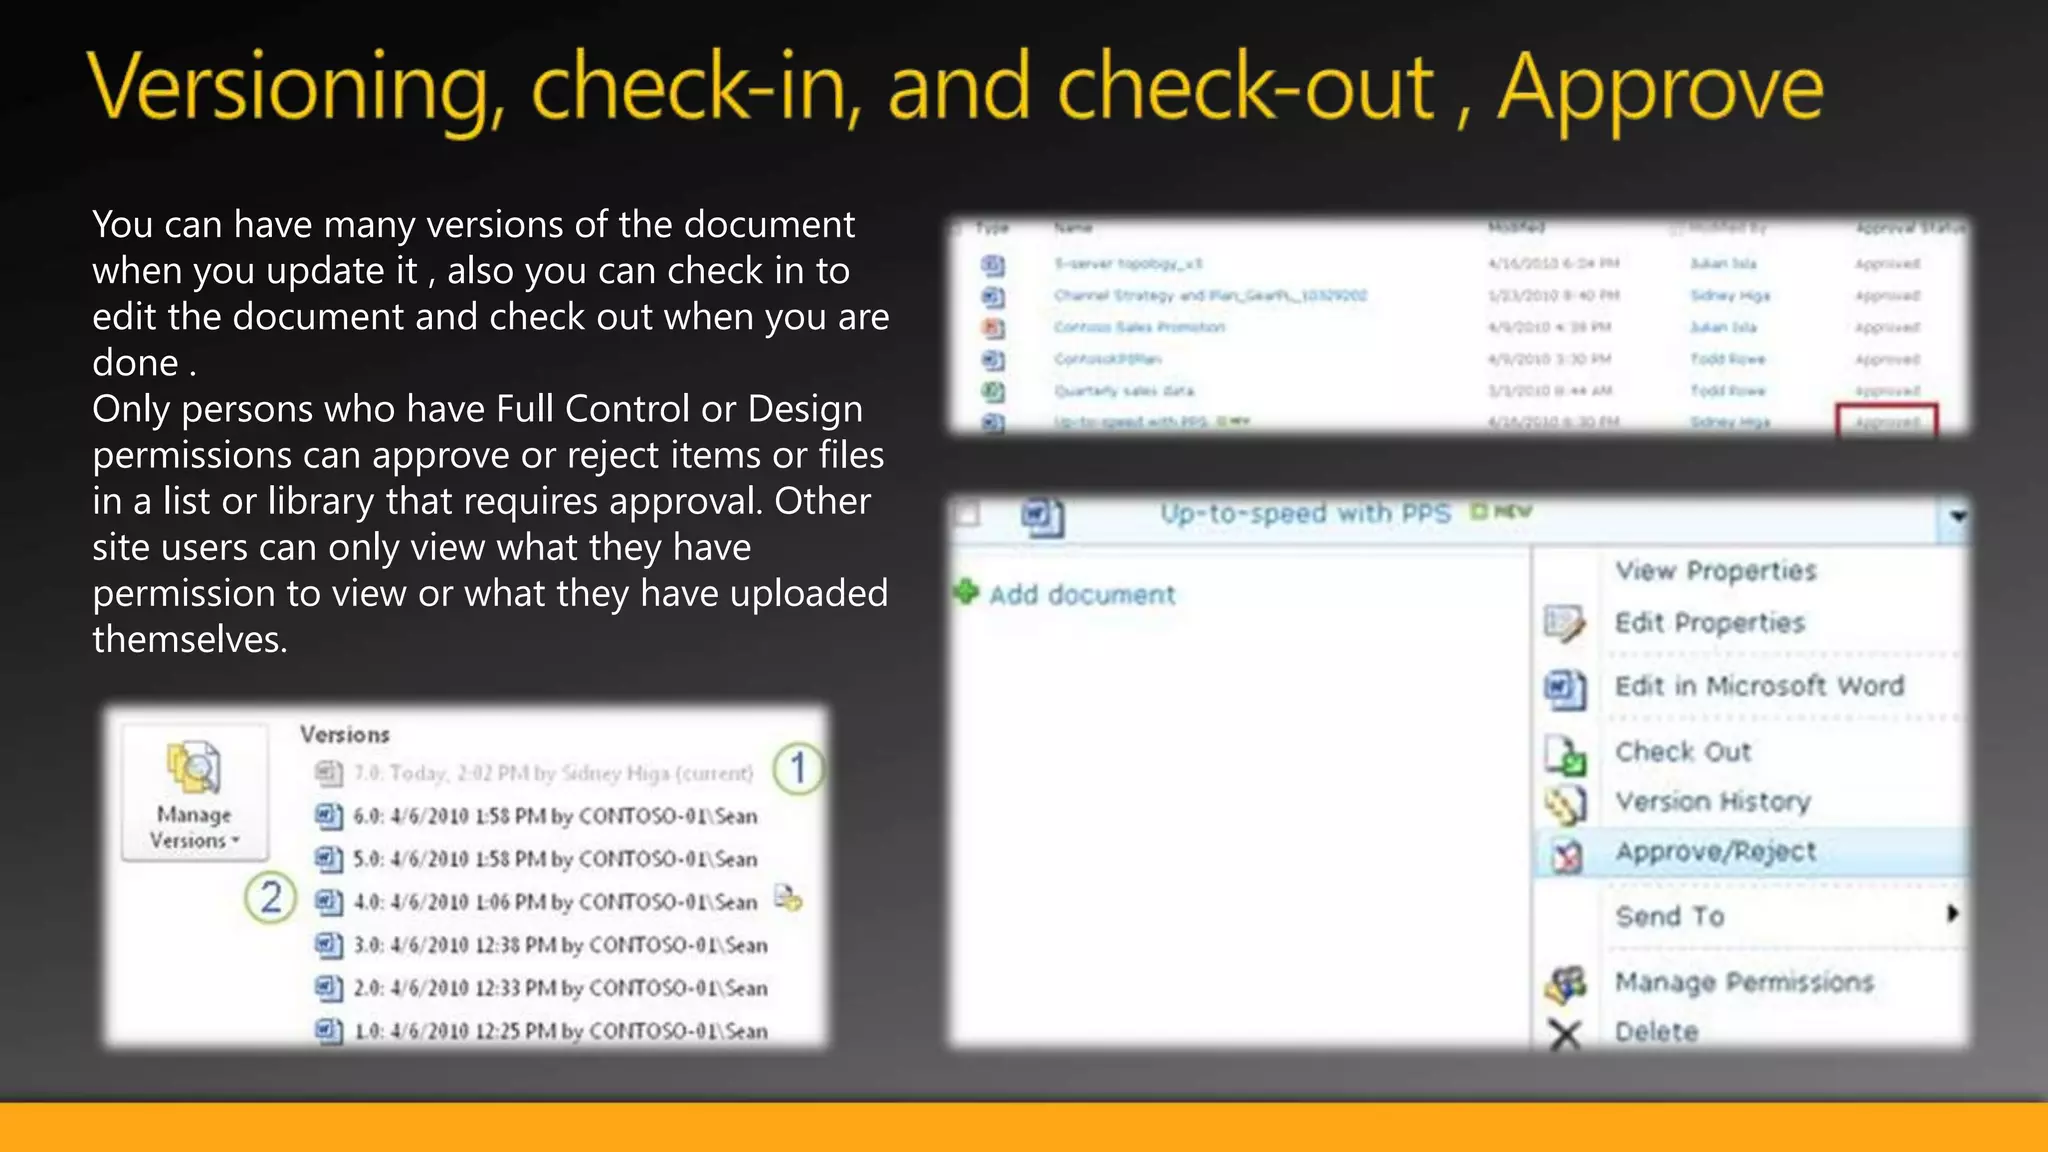This screenshot has height=1152, width=2048.
Task: Click the Word icon beside version 6.0
Action: tap(329, 816)
